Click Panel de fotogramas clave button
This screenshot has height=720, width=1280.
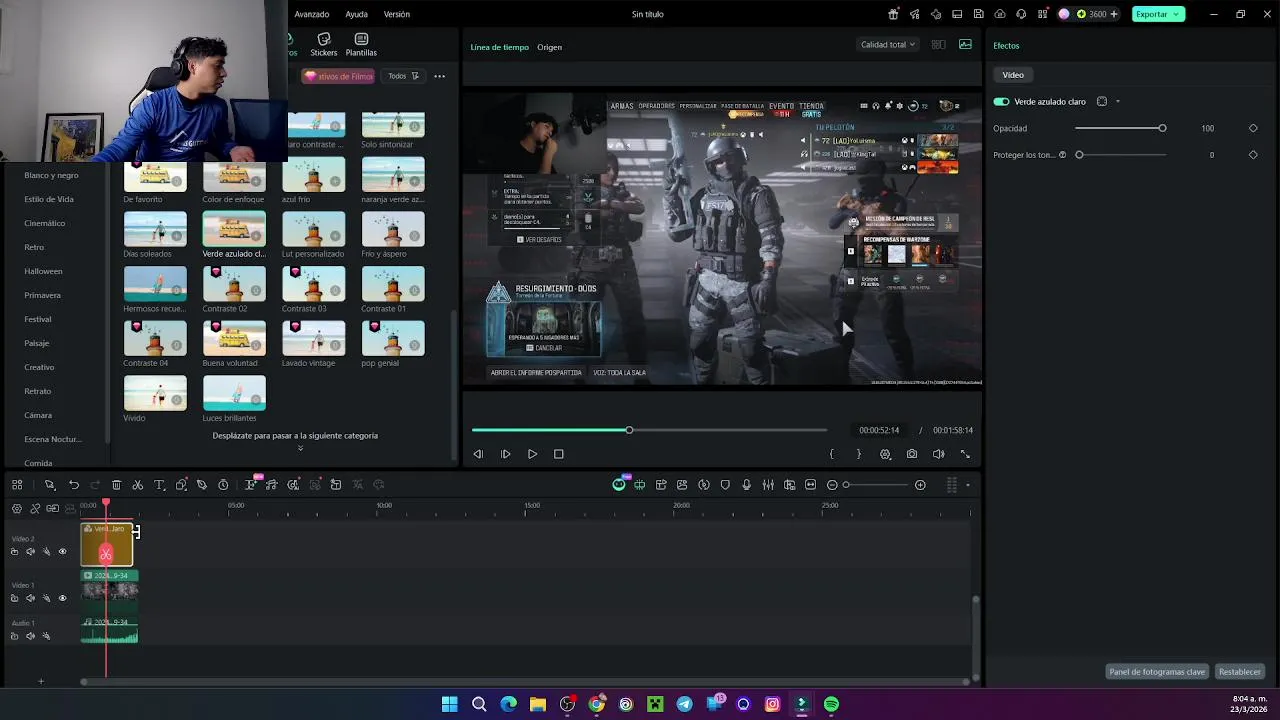[x=1157, y=672]
